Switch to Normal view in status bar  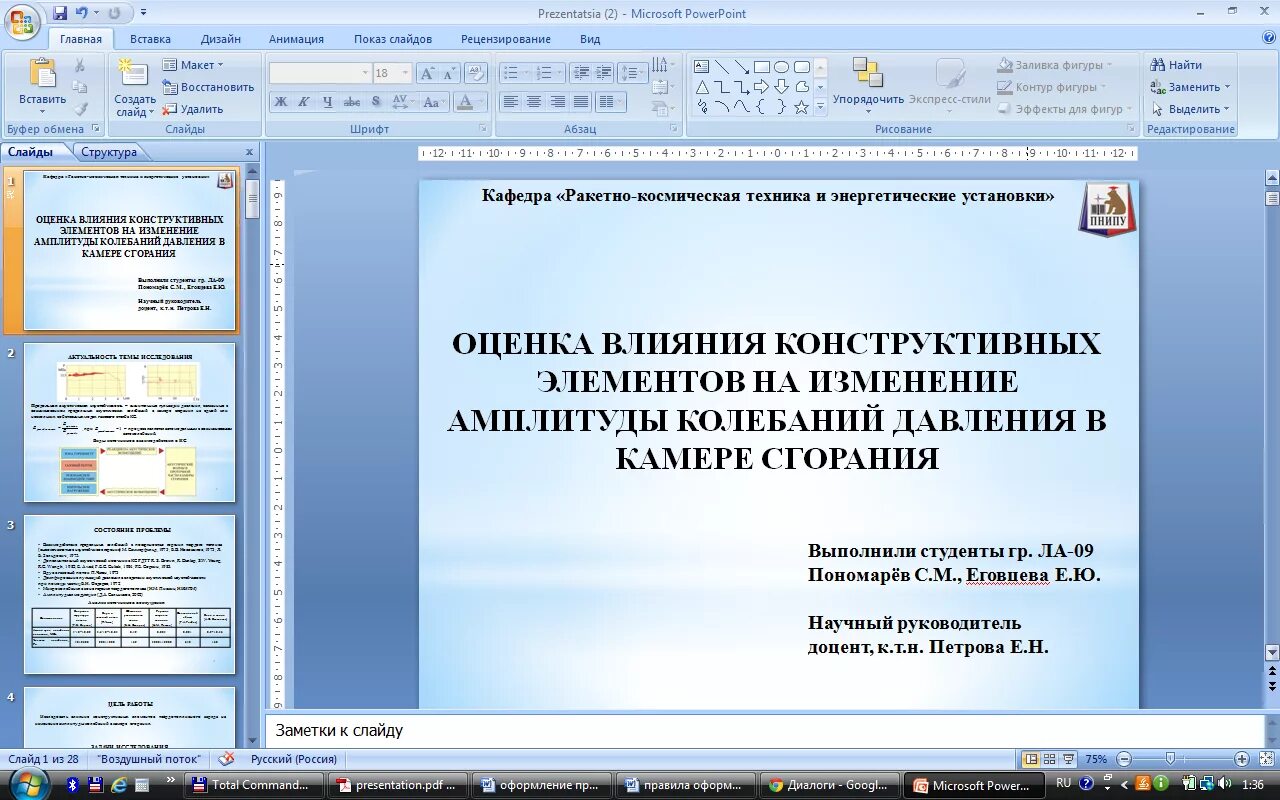tap(1031, 759)
